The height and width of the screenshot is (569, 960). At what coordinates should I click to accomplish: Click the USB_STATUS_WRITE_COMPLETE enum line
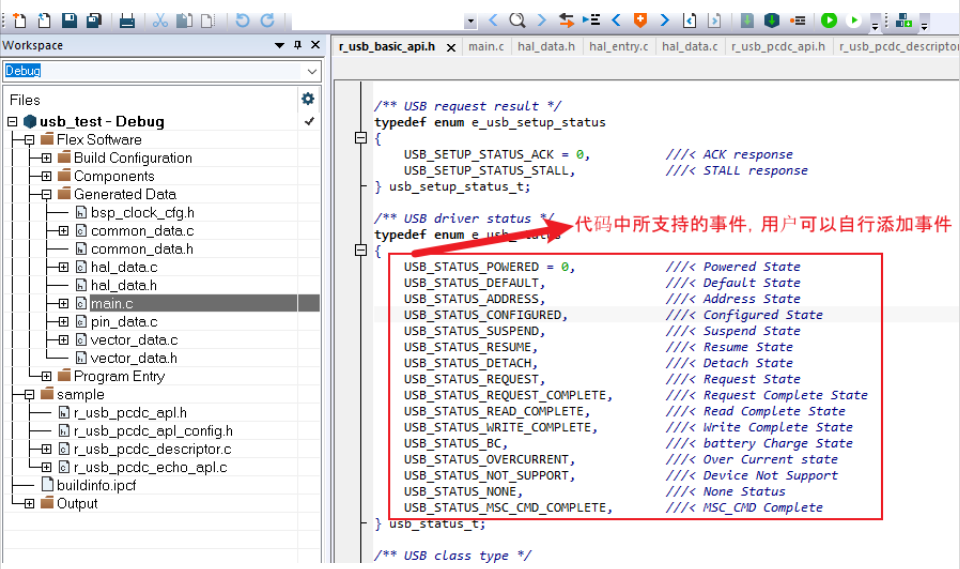[500, 427]
